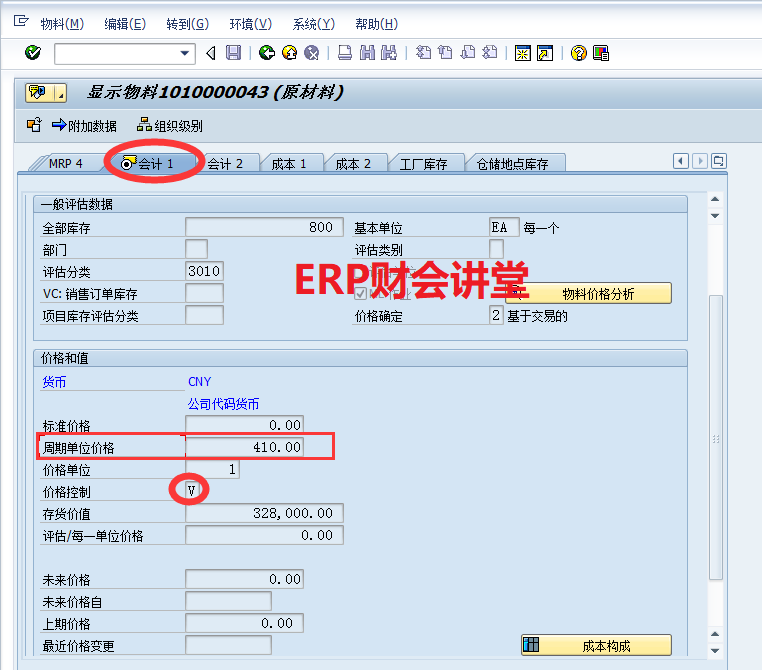
Task: Click the green Enter checkmark icon
Action: [x=32, y=53]
